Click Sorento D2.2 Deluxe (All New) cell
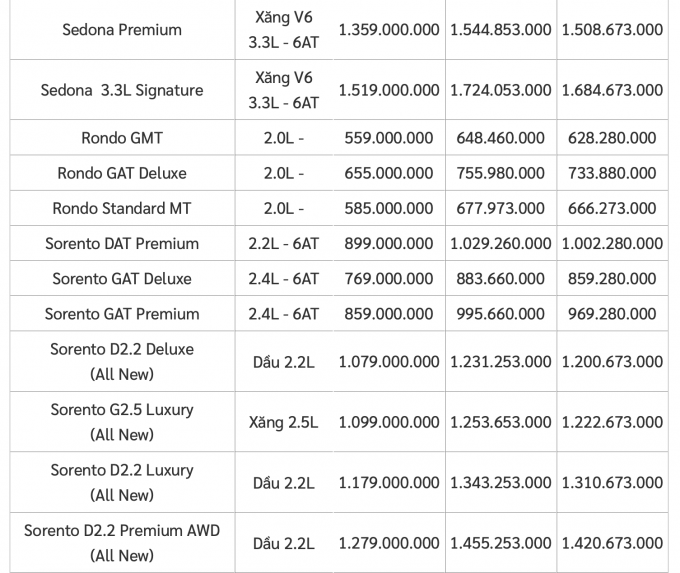 tap(122, 361)
